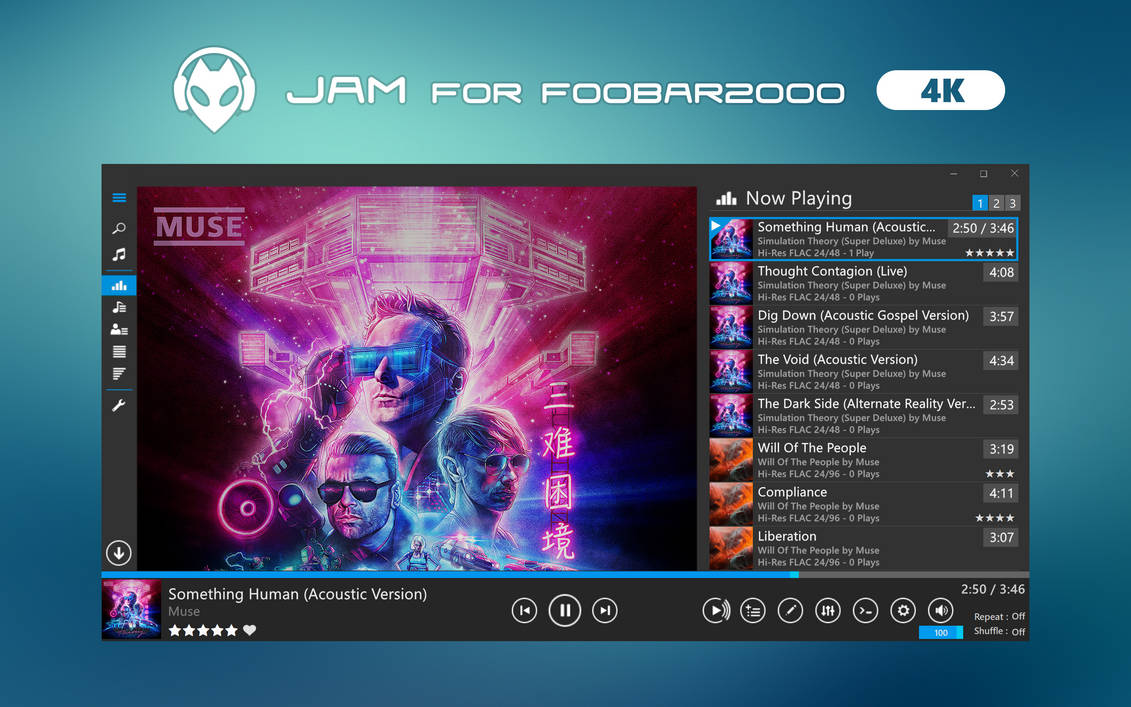Click the download arrow at sidebar bottom
1131x707 pixels.
[x=118, y=552]
